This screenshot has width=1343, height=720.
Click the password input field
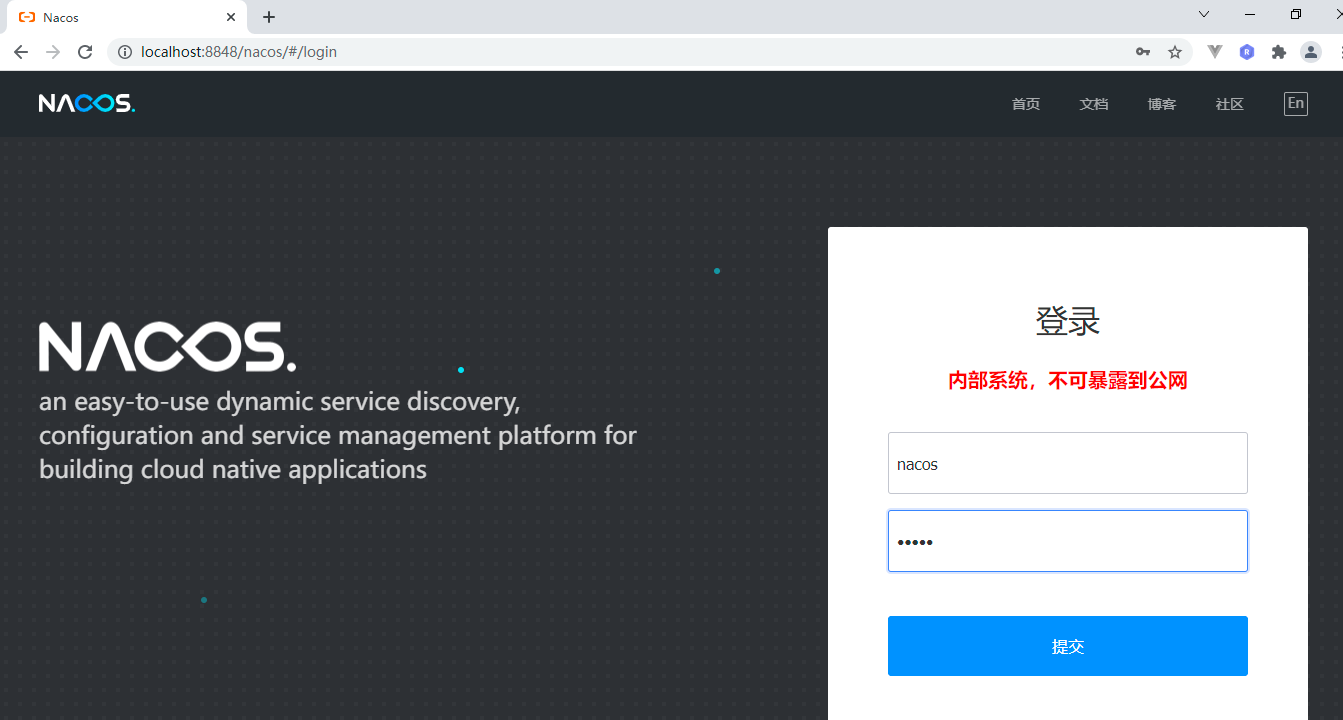(x=1068, y=541)
